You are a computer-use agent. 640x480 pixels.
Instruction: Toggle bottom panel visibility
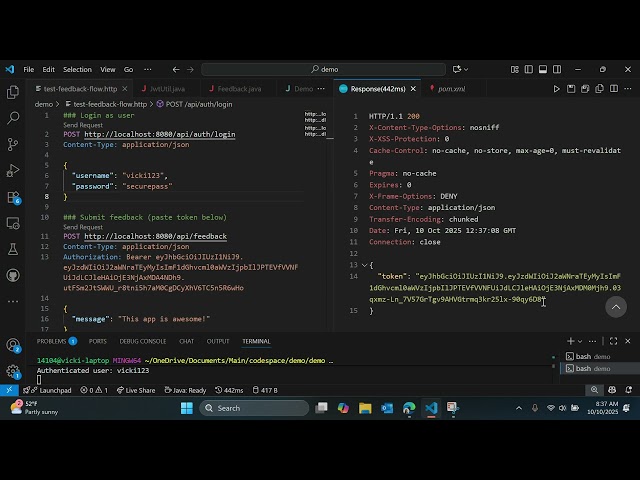(543, 69)
